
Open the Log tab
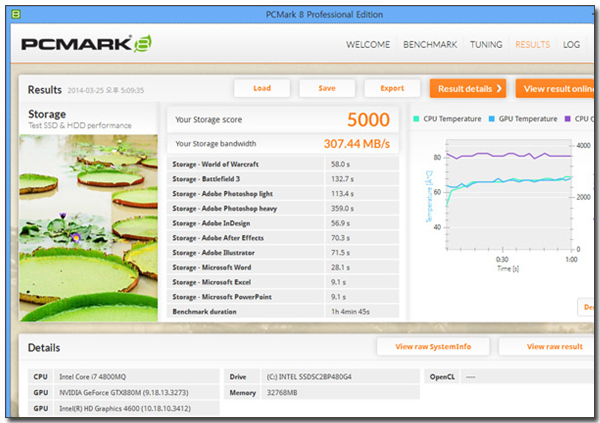(x=571, y=45)
